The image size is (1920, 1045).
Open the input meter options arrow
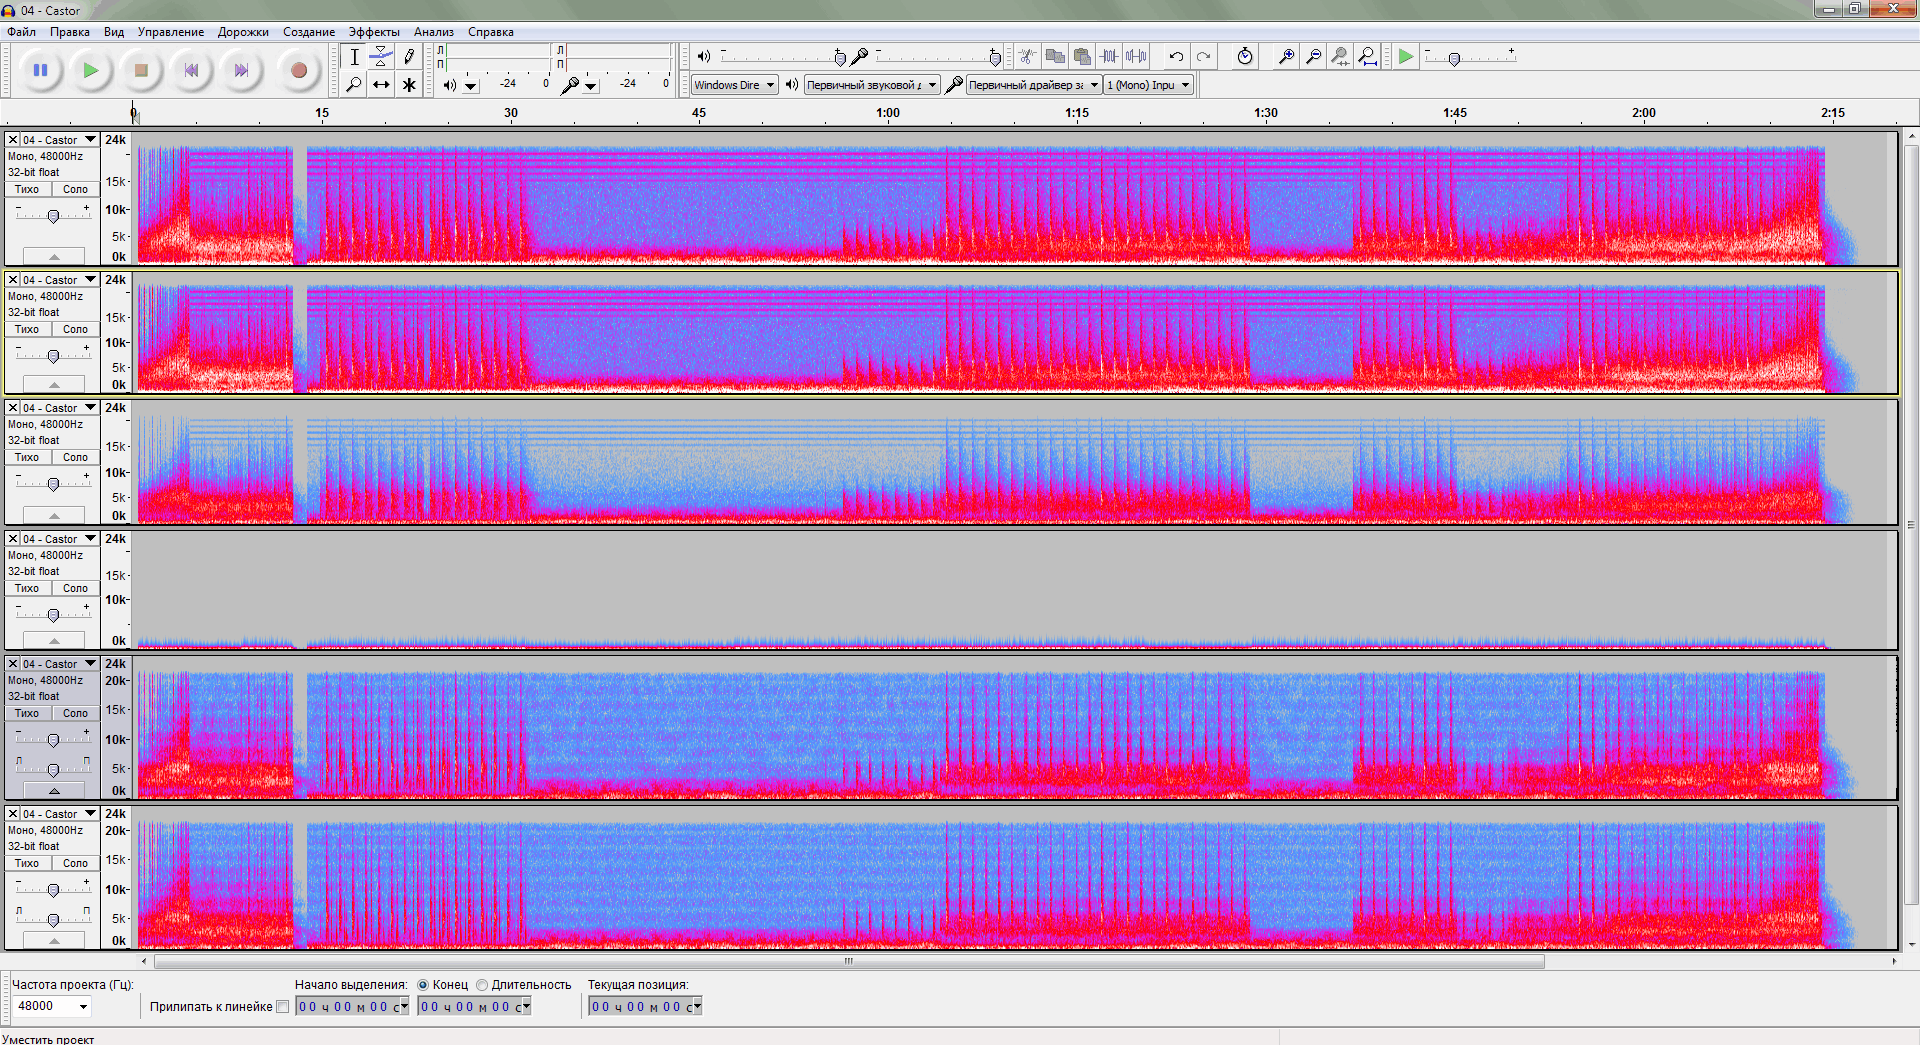pyautogui.click(x=591, y=86)
